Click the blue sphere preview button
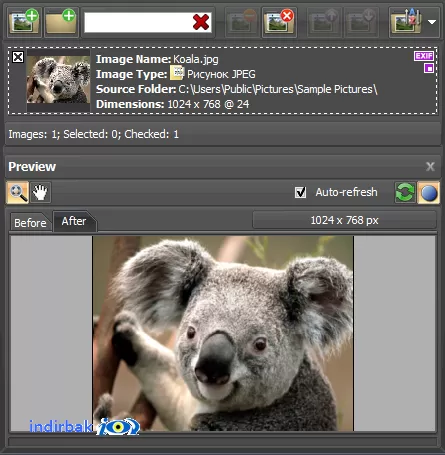Image resolution: width=445 pixels, height=455 pixels. 429,193
